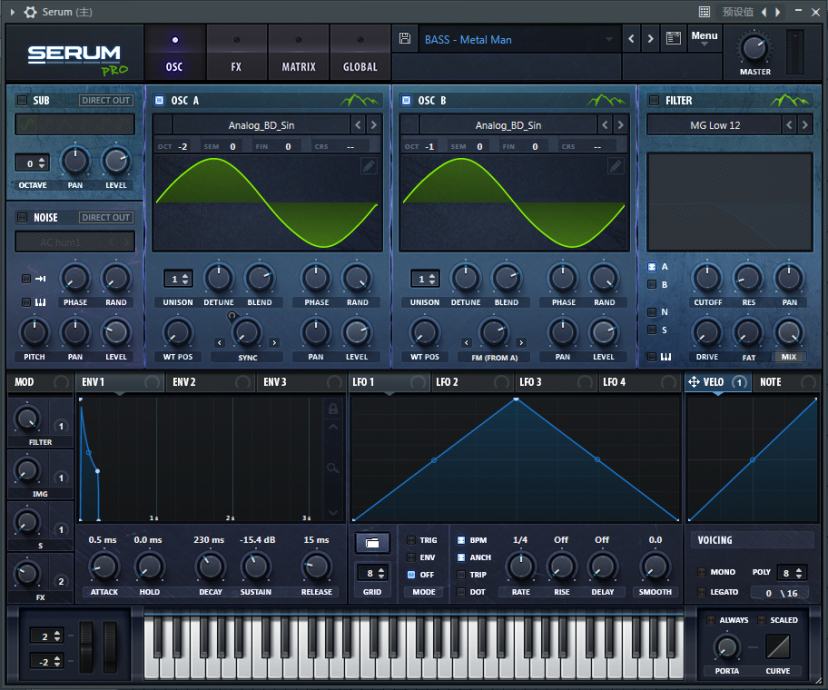
Task: Click the OSC A waveform edit pencil icon
Action: pos(369,166)
